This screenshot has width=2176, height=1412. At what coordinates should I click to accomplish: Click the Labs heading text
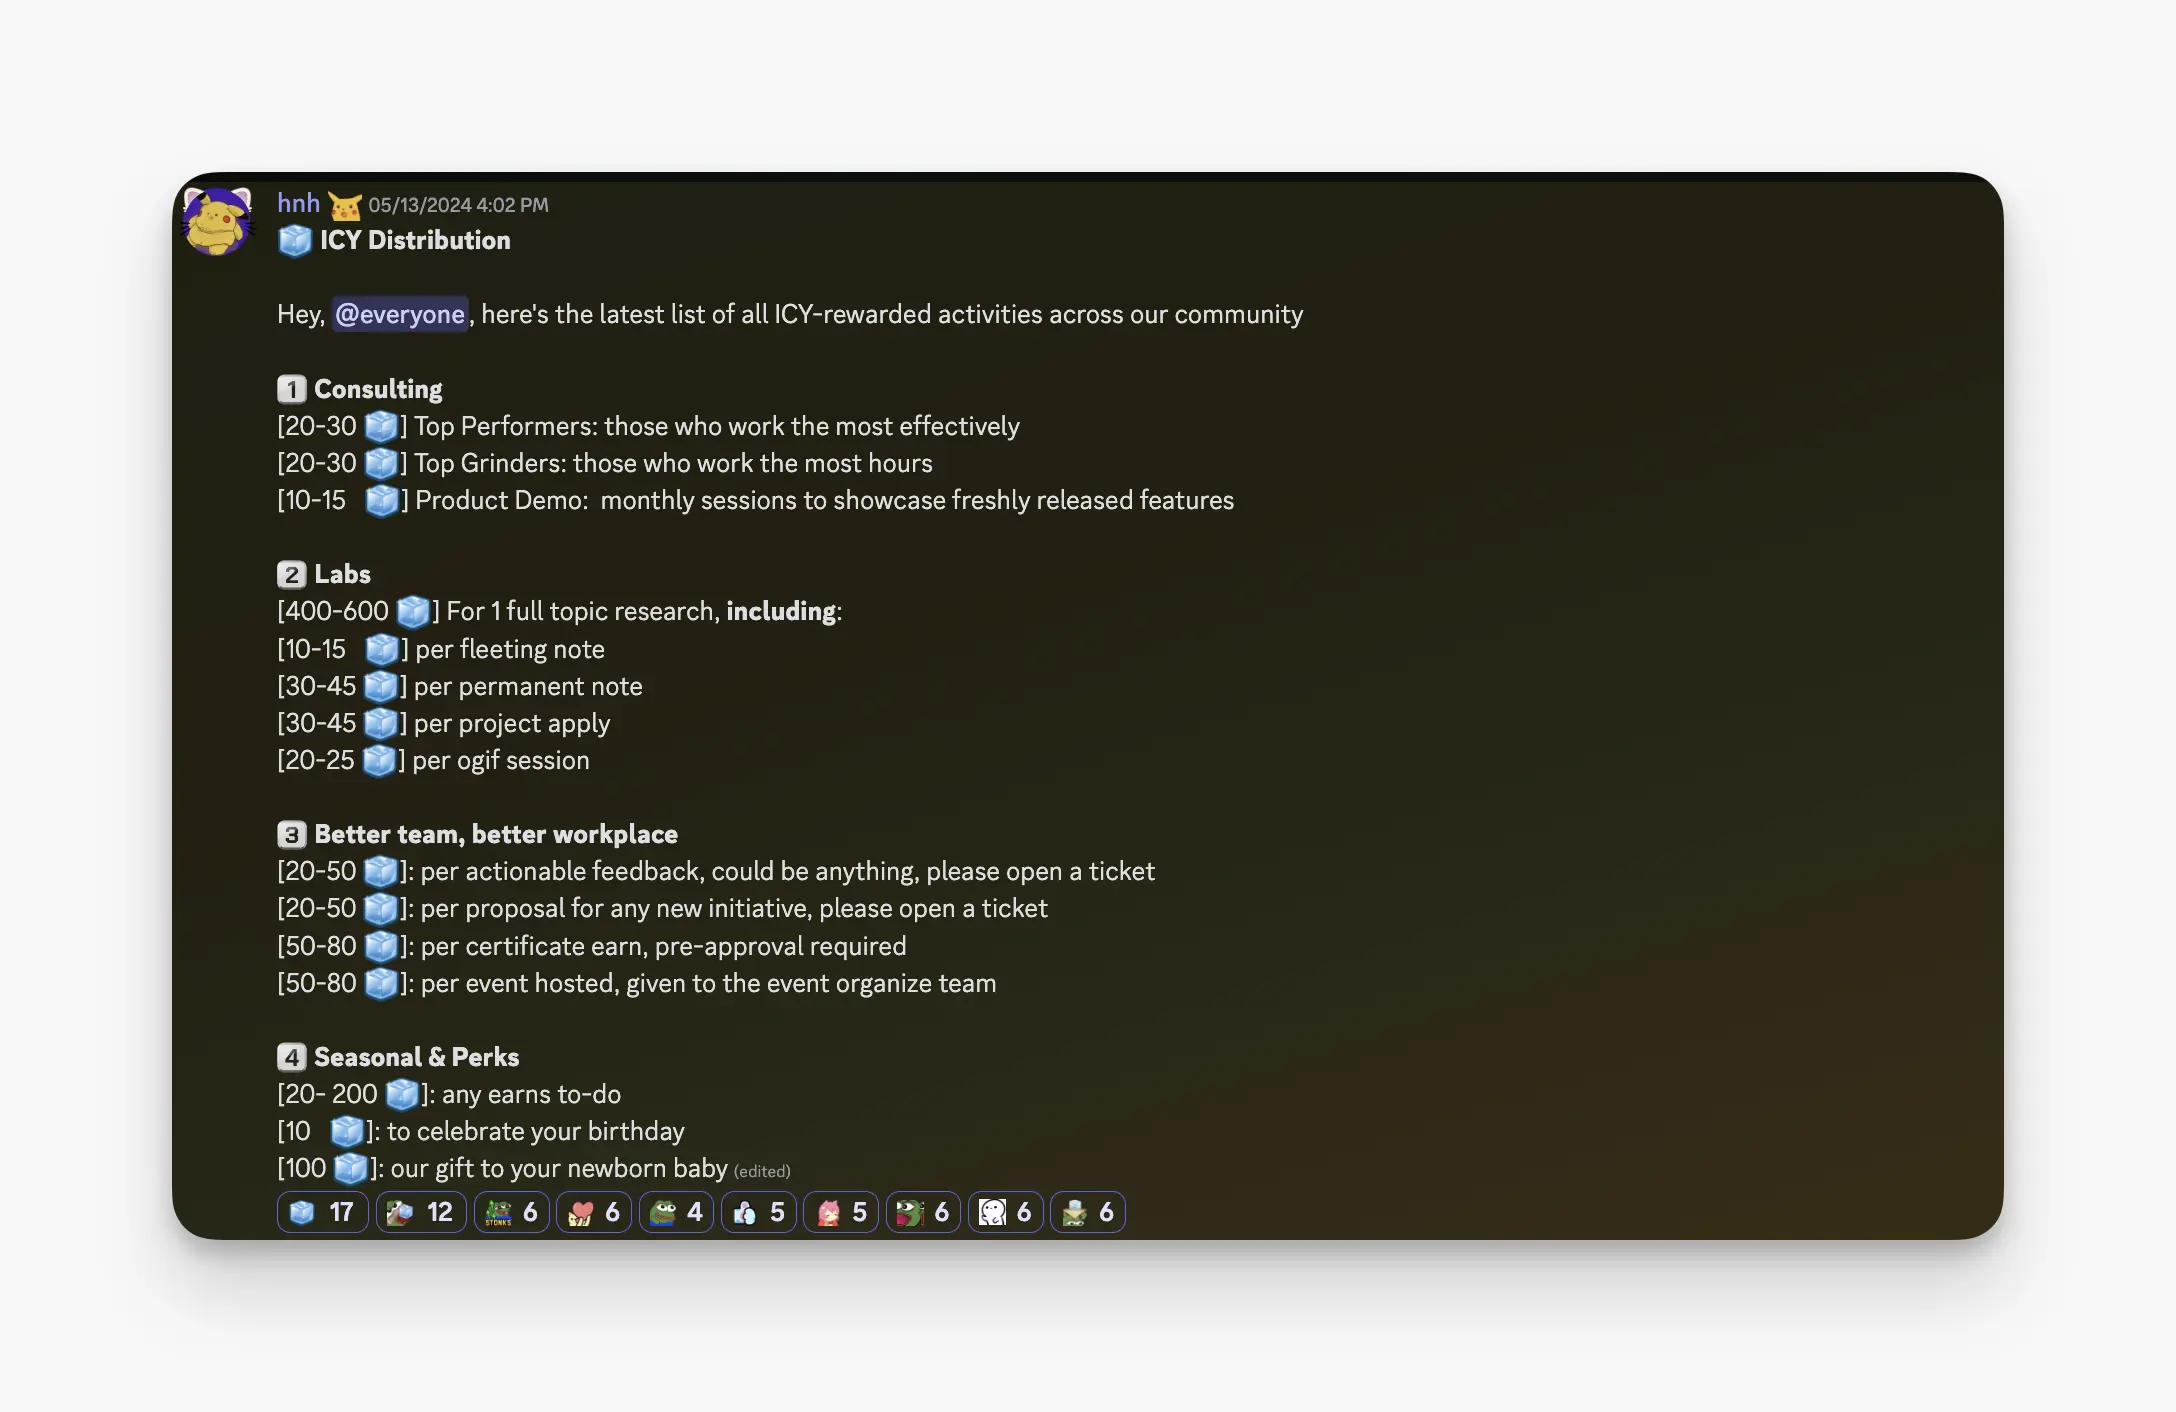pos(342,575)
